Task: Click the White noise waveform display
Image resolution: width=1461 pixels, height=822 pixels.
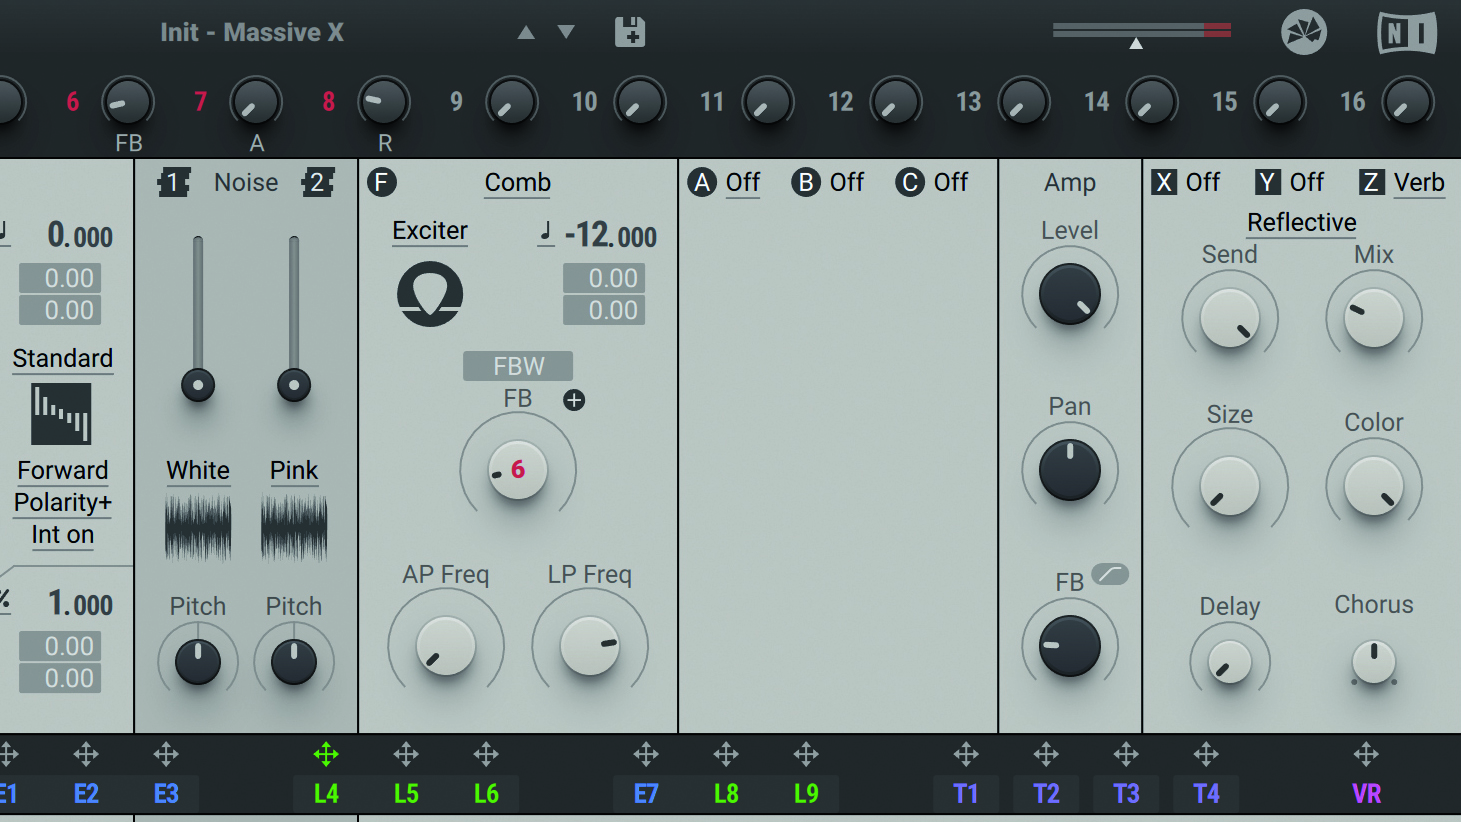Action: (198, 527)
